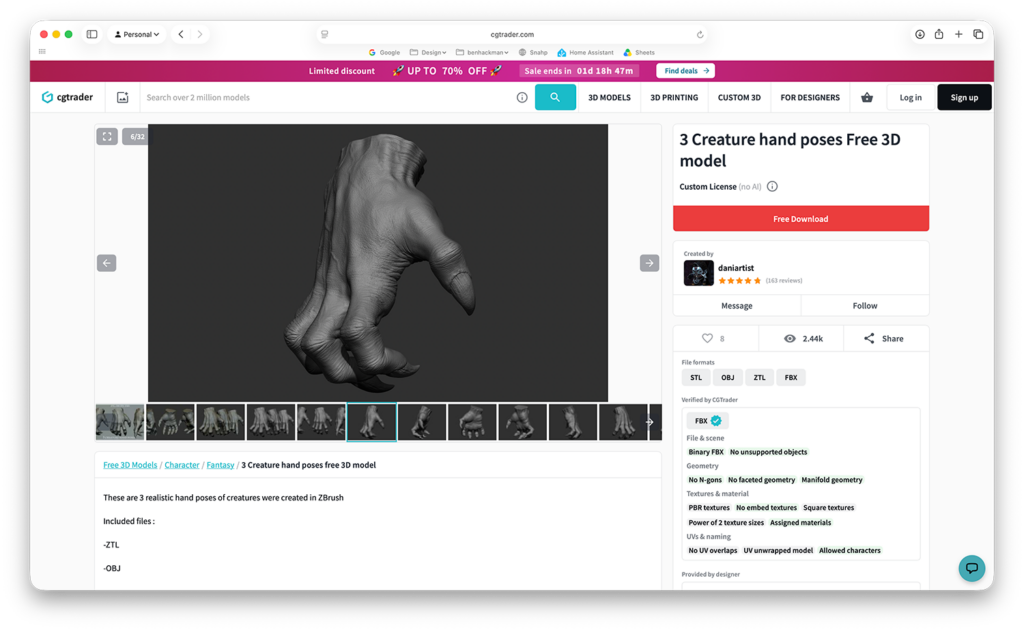This screenshot has height=630, width=1024.
Task: Enter fullscreen image viewer
Action: click(x=107, y=136)
